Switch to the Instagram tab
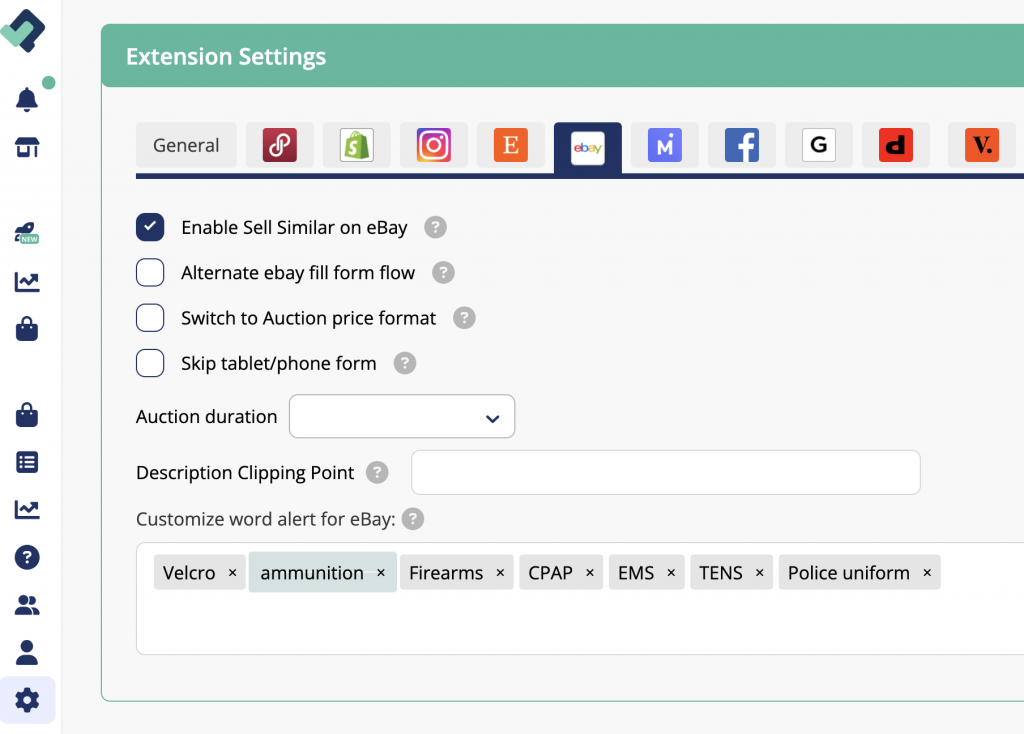This screenshot has height=734, width=1024. coord(434,145)
